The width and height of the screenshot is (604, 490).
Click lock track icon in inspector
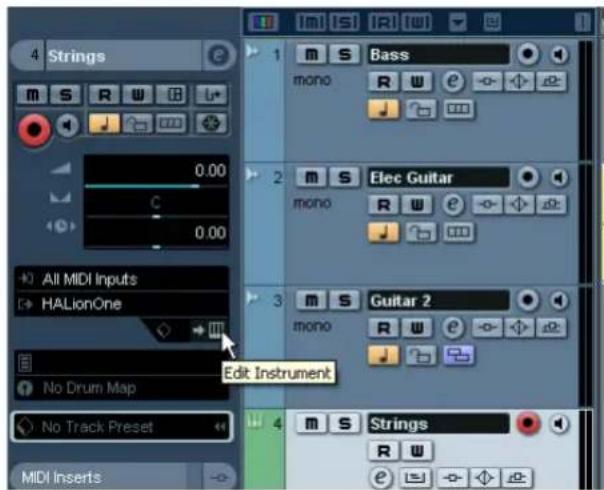tap(138, 124)
